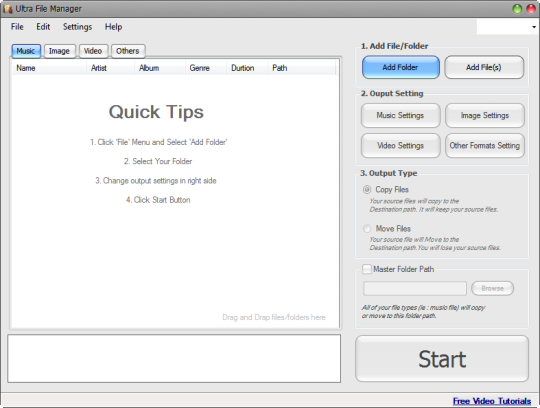
Task: Click tip '4. Click Start Button'
Action: (158, 200)
